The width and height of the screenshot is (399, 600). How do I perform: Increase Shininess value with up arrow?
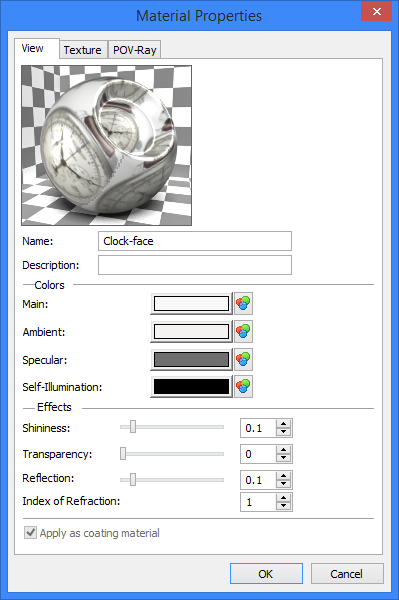(283, 424)
